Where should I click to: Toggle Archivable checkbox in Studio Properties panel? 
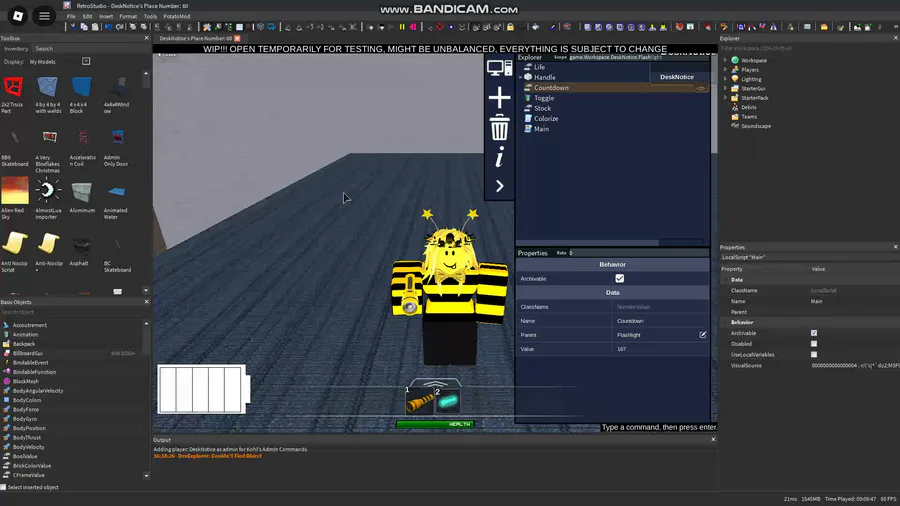[813, 333]
